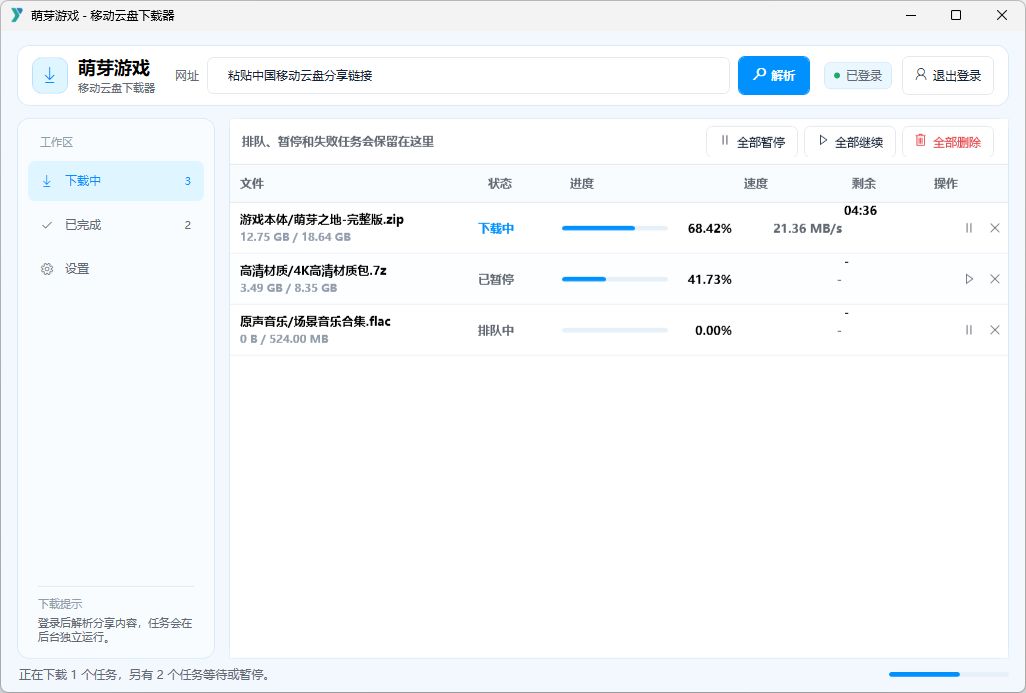This screenshot has width=1026, height=693.
Task: Click the 工作区 sidebar label
Action: click(56, 142)
